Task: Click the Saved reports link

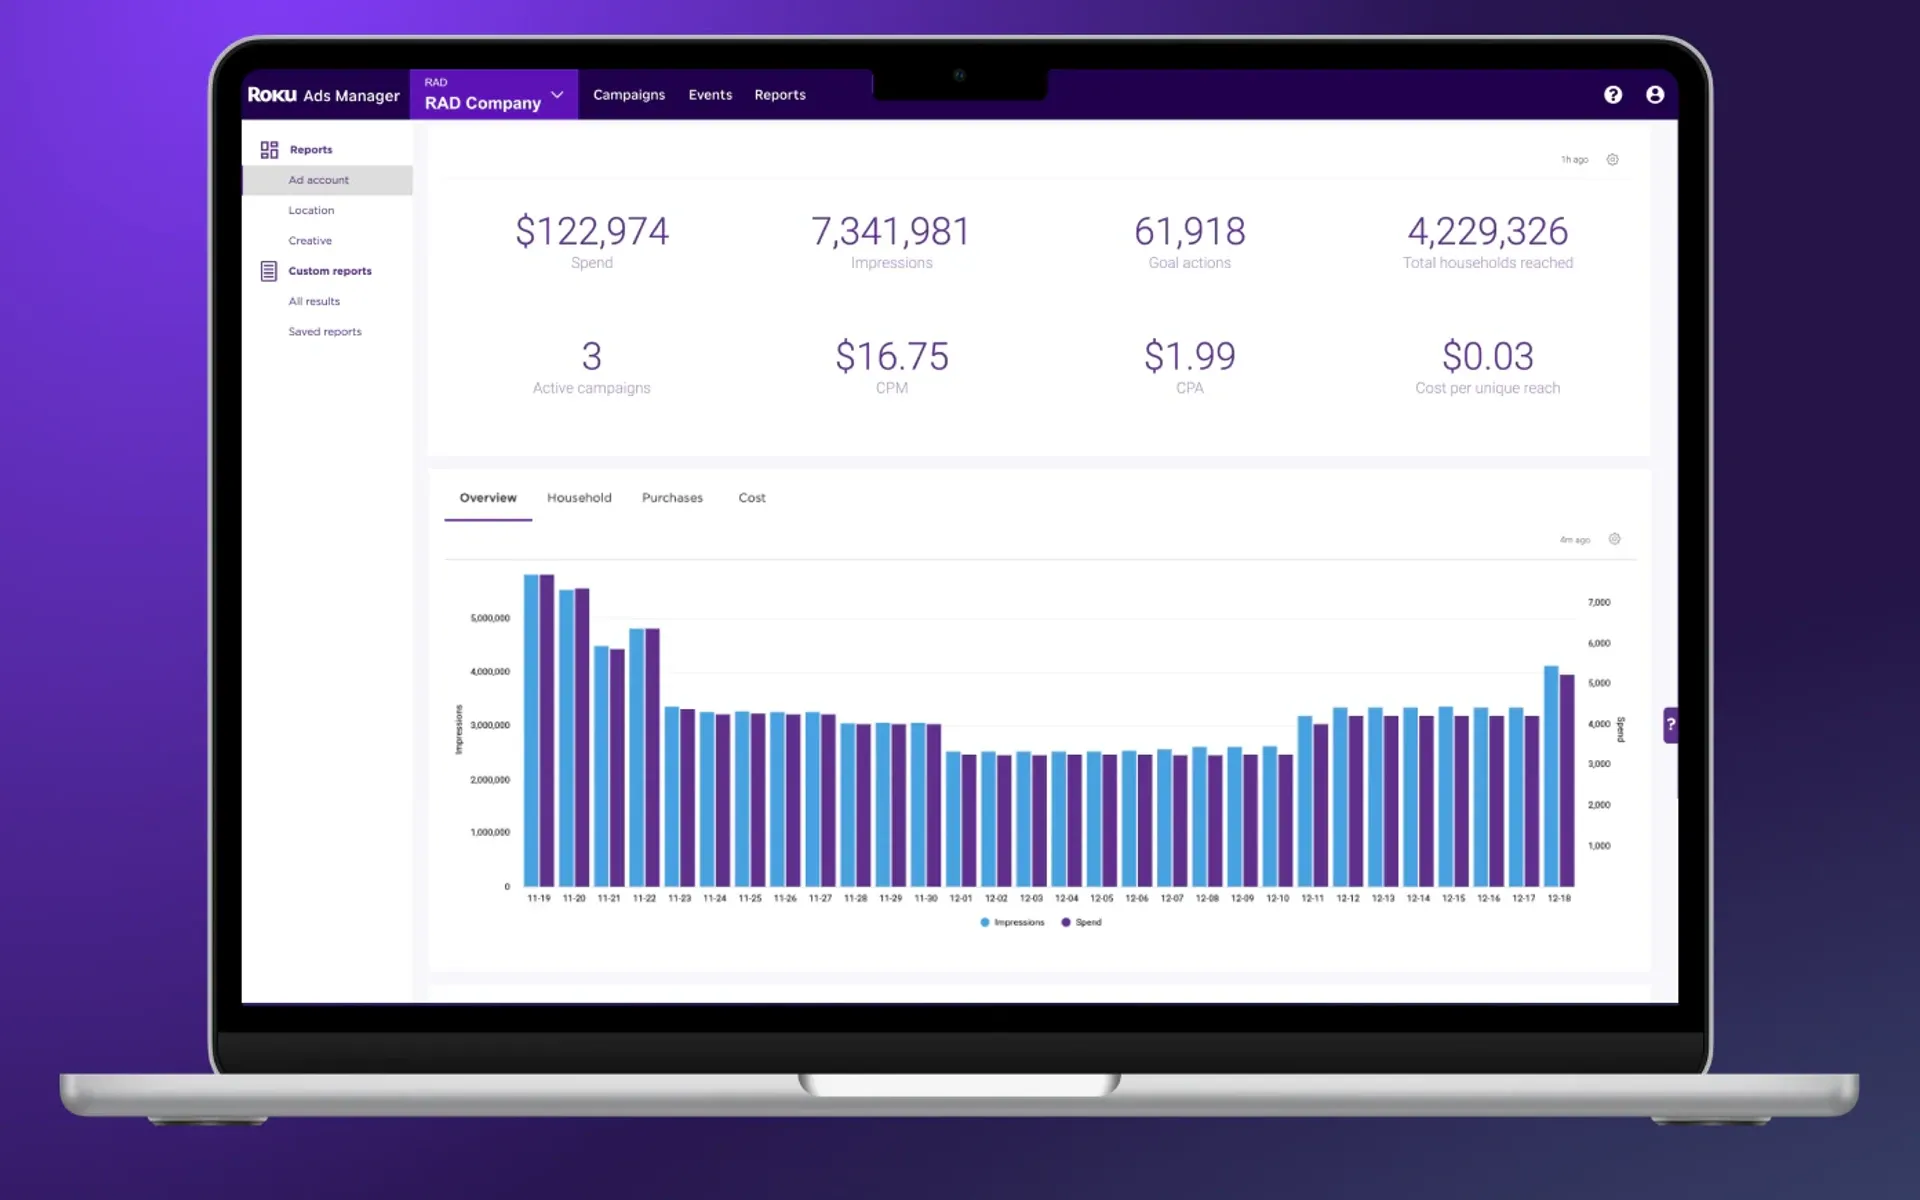Action: tap(325, 330)
